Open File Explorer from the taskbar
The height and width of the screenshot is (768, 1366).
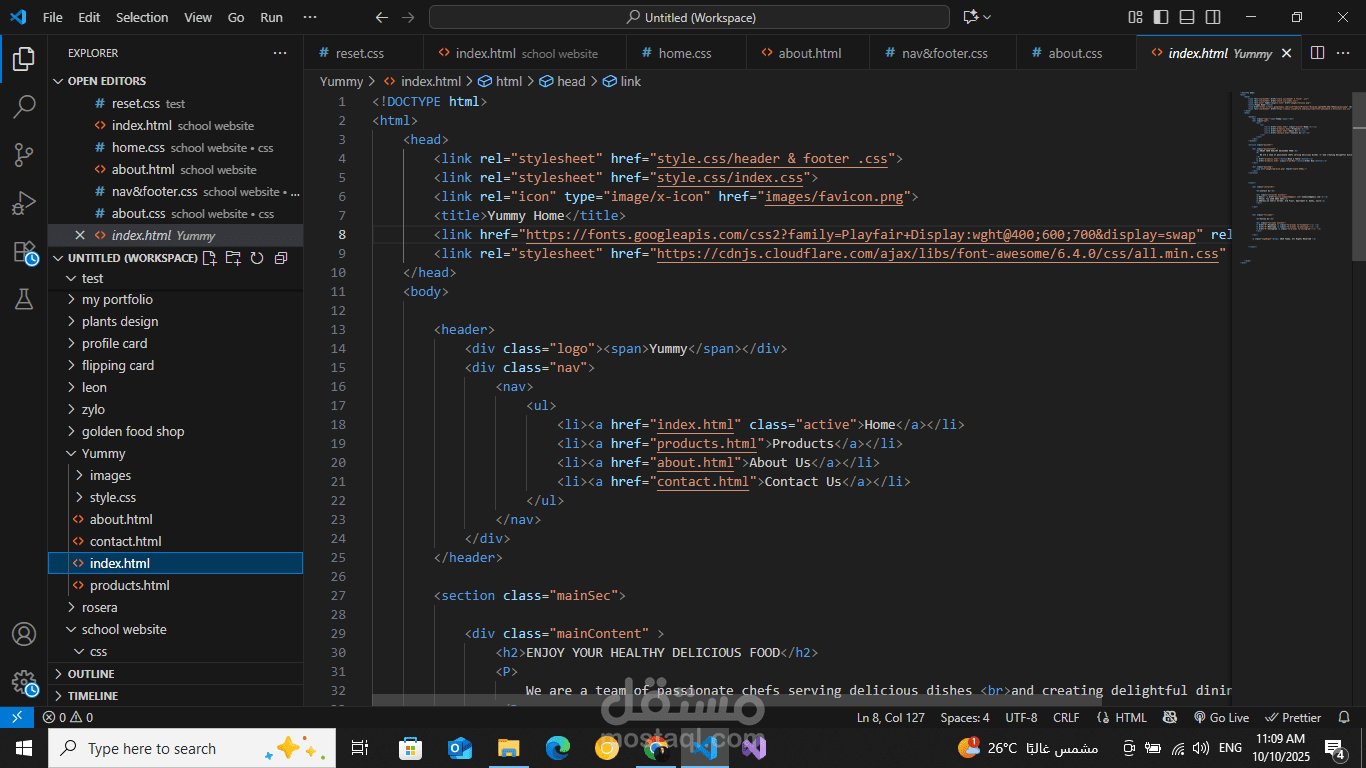[509, 748]
